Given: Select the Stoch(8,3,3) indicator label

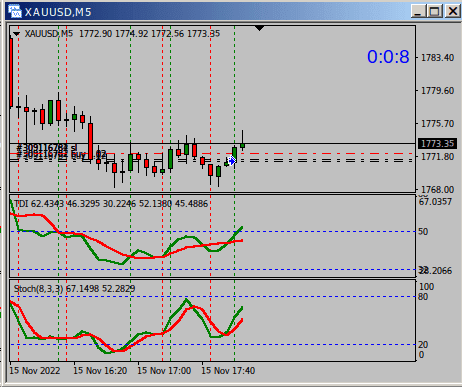Looking at the screenshot, I should [74, 289].
